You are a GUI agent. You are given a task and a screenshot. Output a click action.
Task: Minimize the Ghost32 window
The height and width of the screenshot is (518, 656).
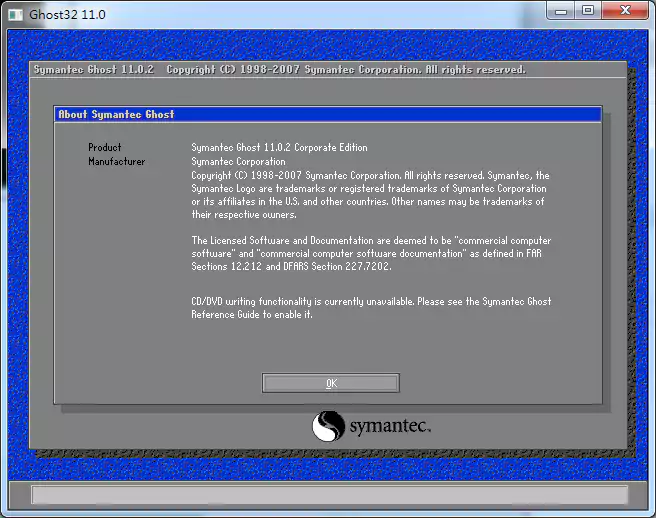click(561, 11)
